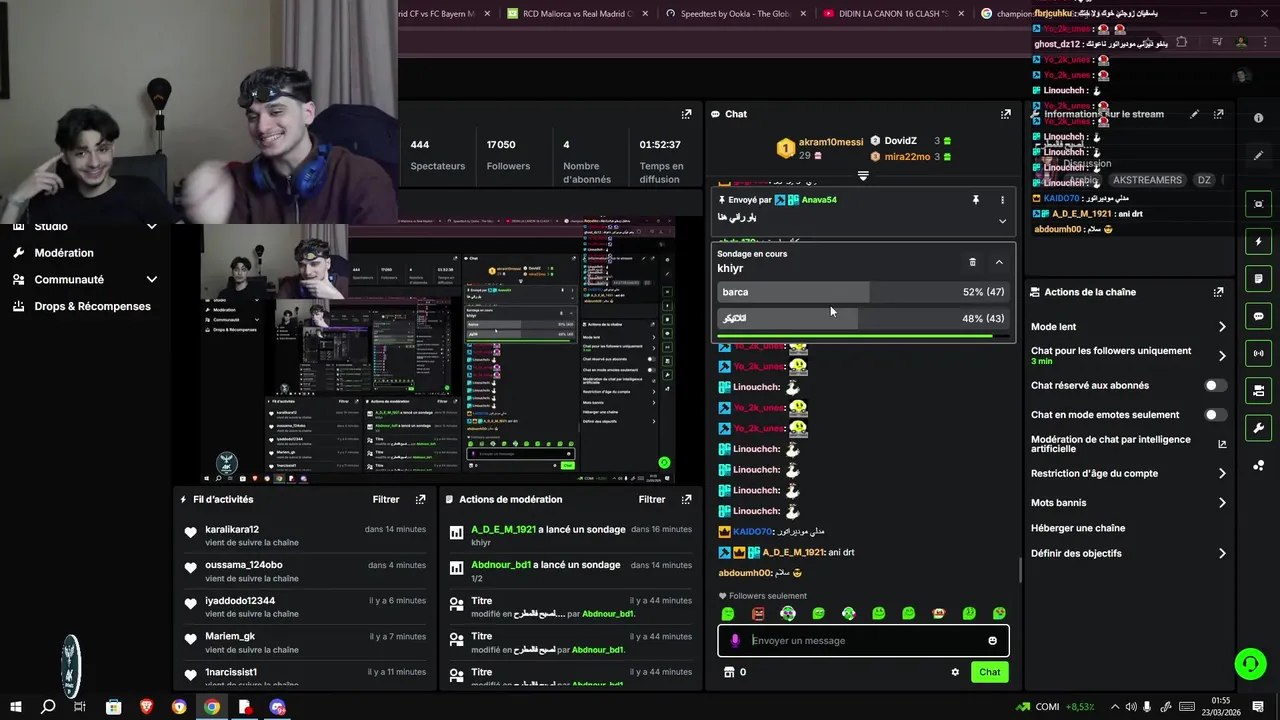Click the purple microphone icon in chat input
Image resolution: width=1280 pixels, height=720 pixels.
[x=735, y=641]
